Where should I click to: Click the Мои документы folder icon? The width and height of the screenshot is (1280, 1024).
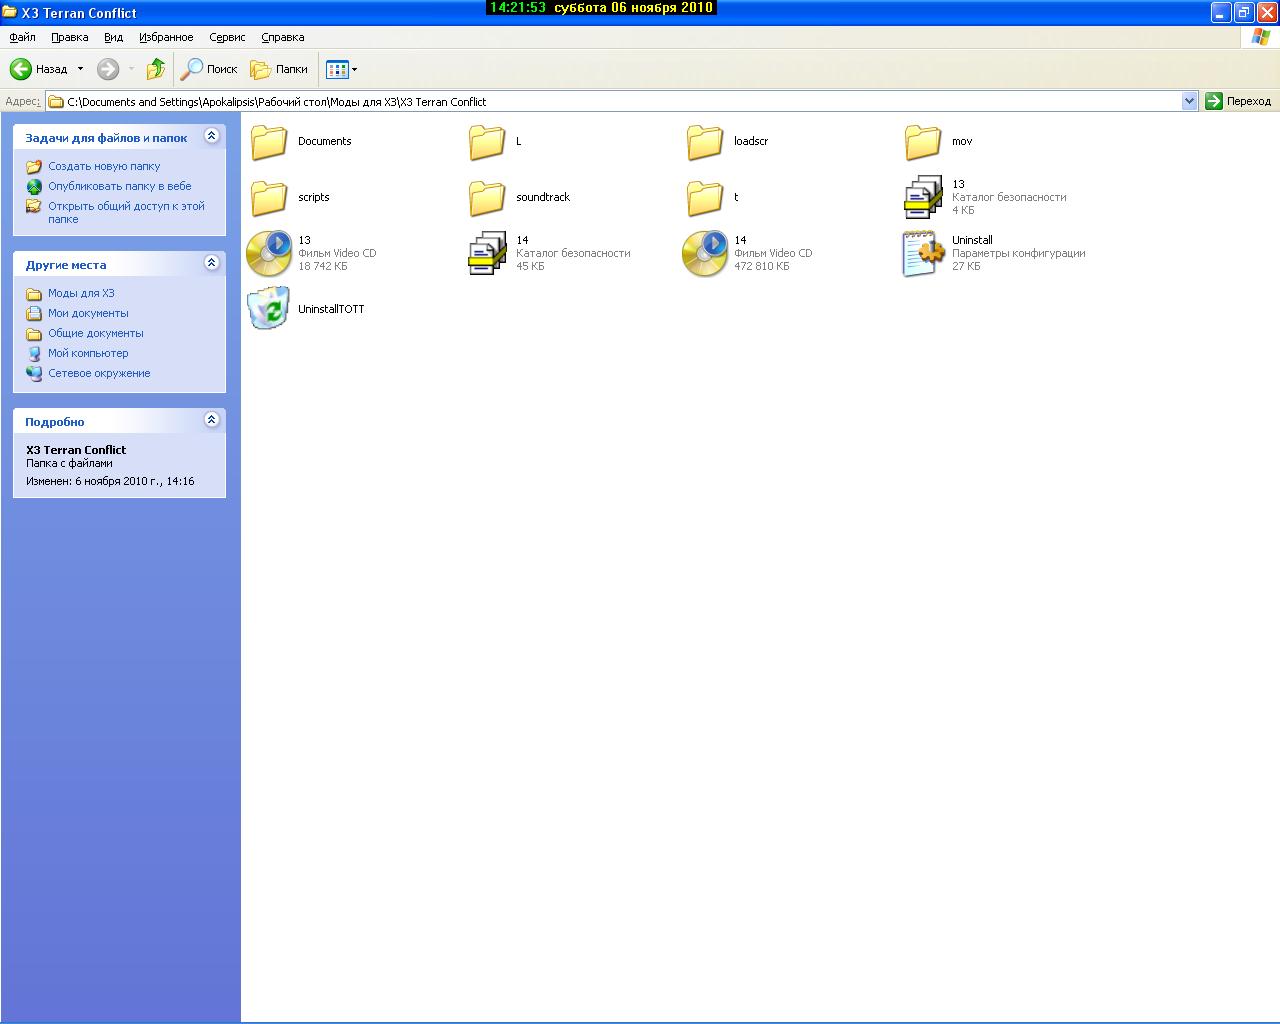pyautogui.click(x=34, y=314)
